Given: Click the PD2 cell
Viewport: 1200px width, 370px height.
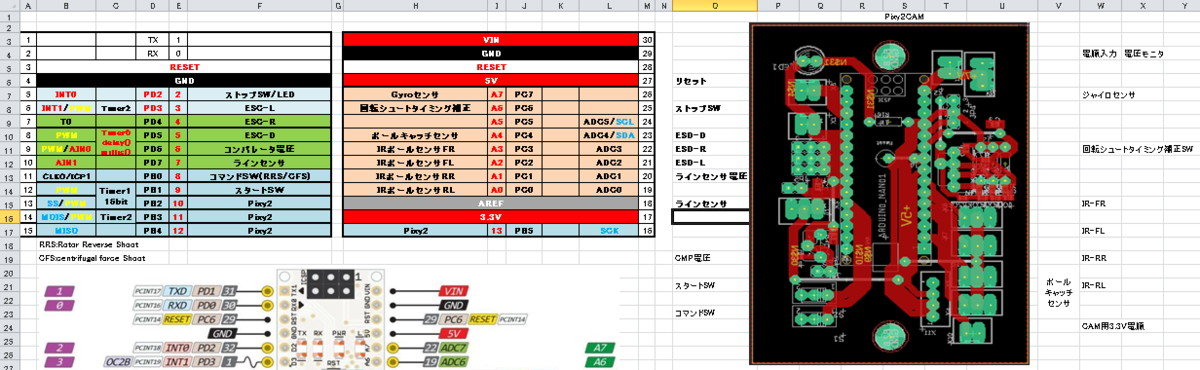Looking at the screenshot, I should 152,94.
